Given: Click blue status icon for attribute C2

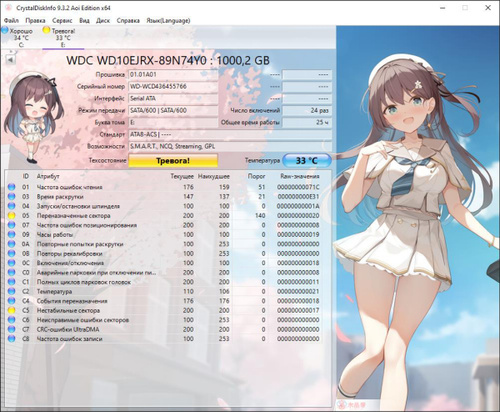Looking at the screenshot, I should pyautogui.click(x=12, y=291).
